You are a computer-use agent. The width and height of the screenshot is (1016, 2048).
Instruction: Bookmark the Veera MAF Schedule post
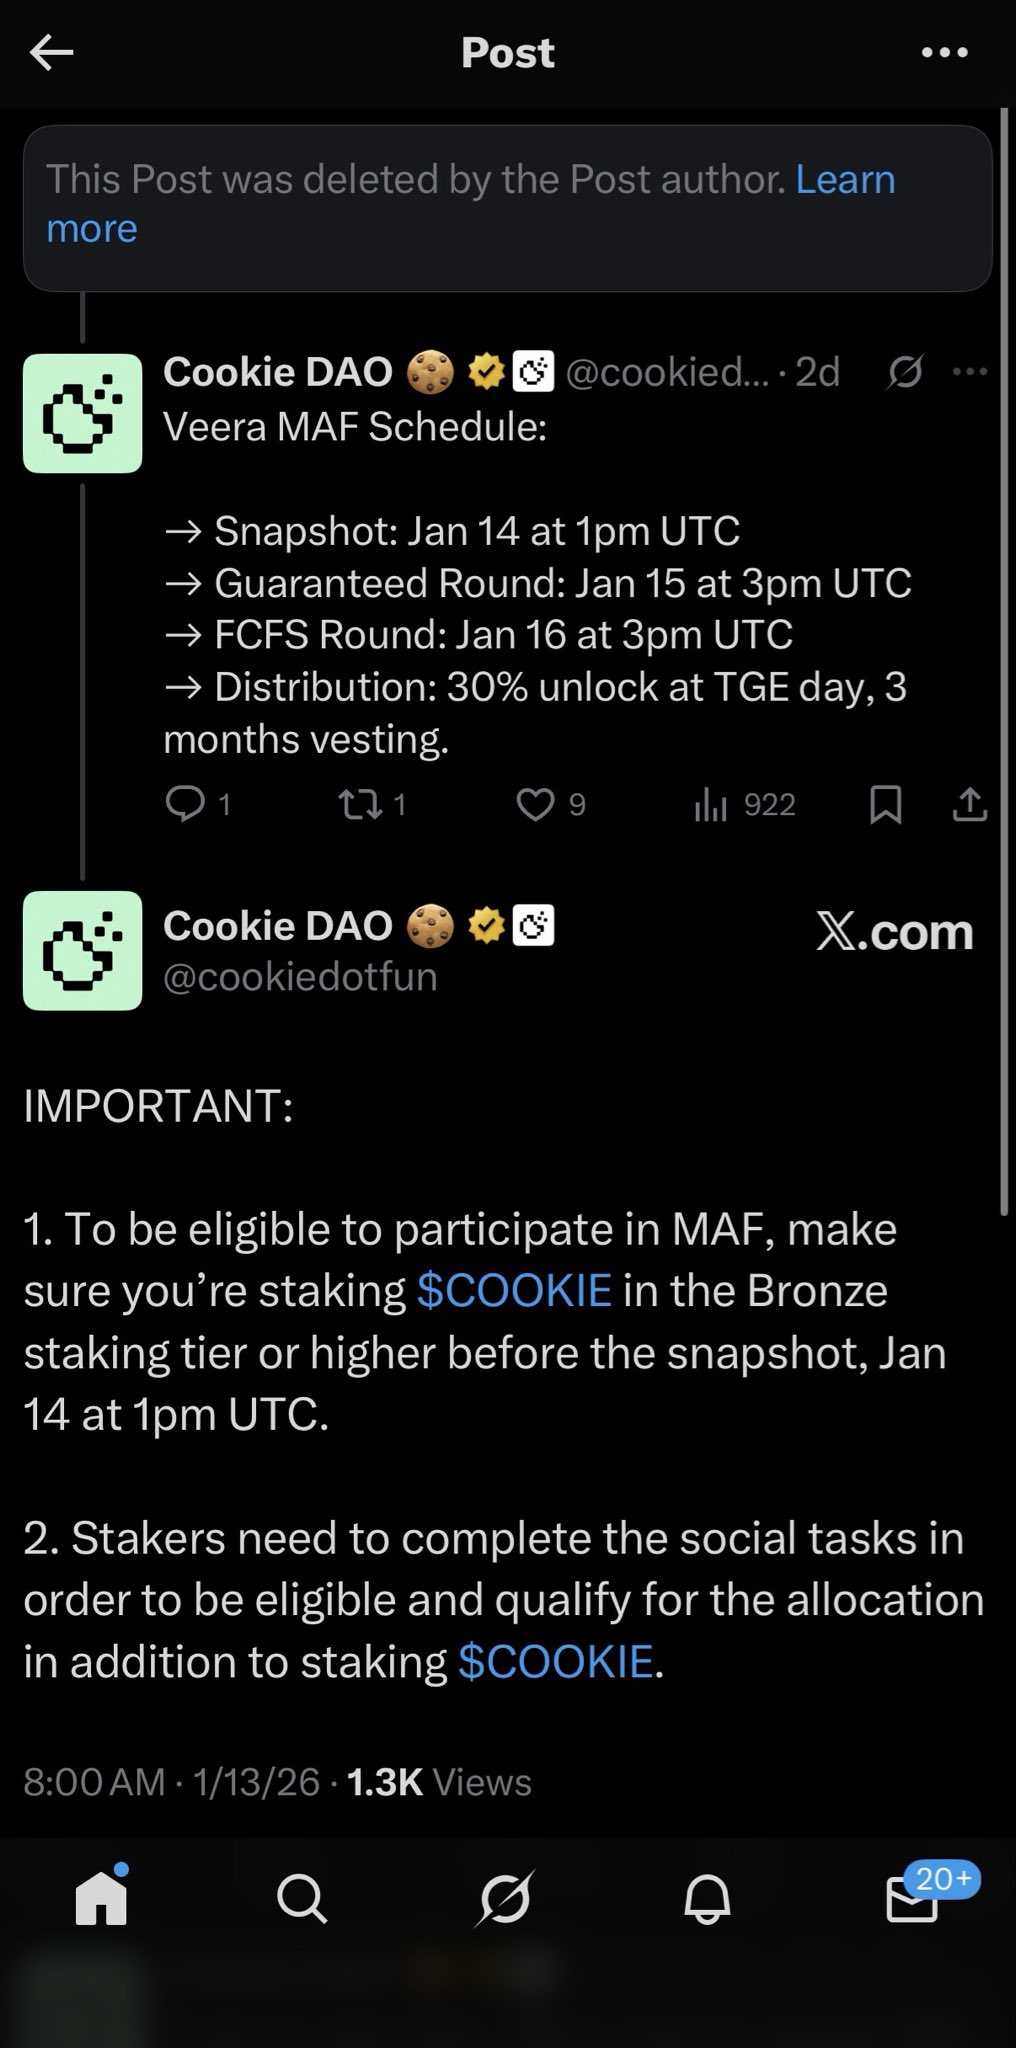coord(885,804)
